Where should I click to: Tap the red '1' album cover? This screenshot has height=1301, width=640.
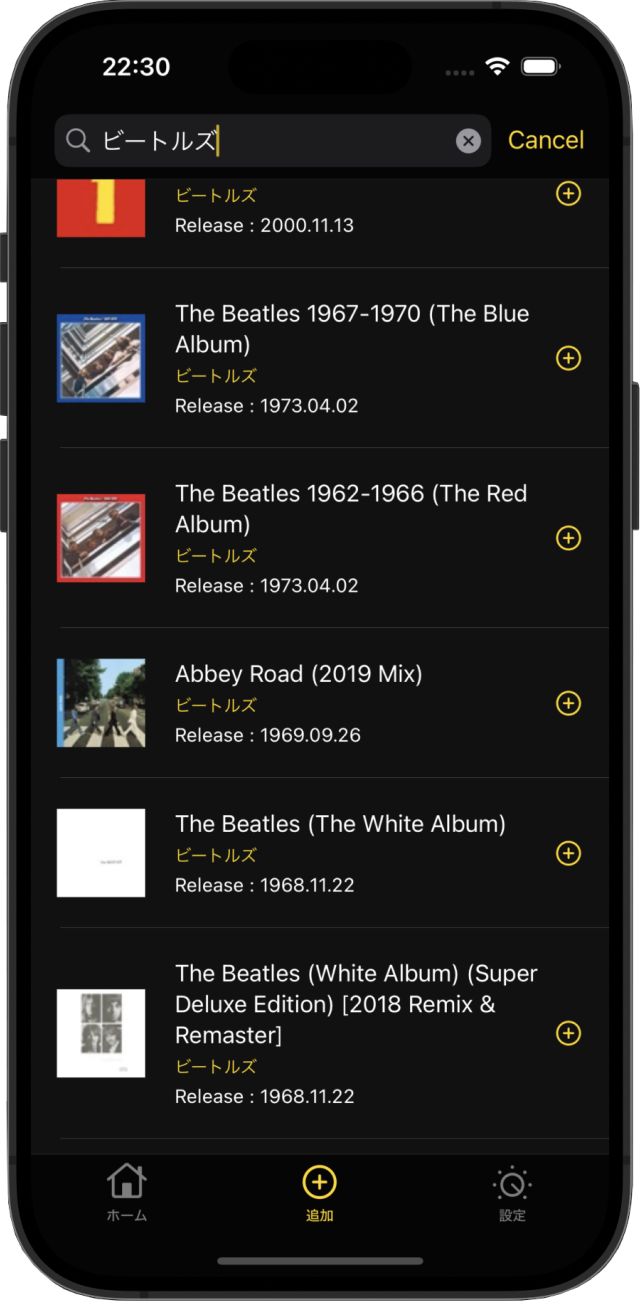(101, 208)
